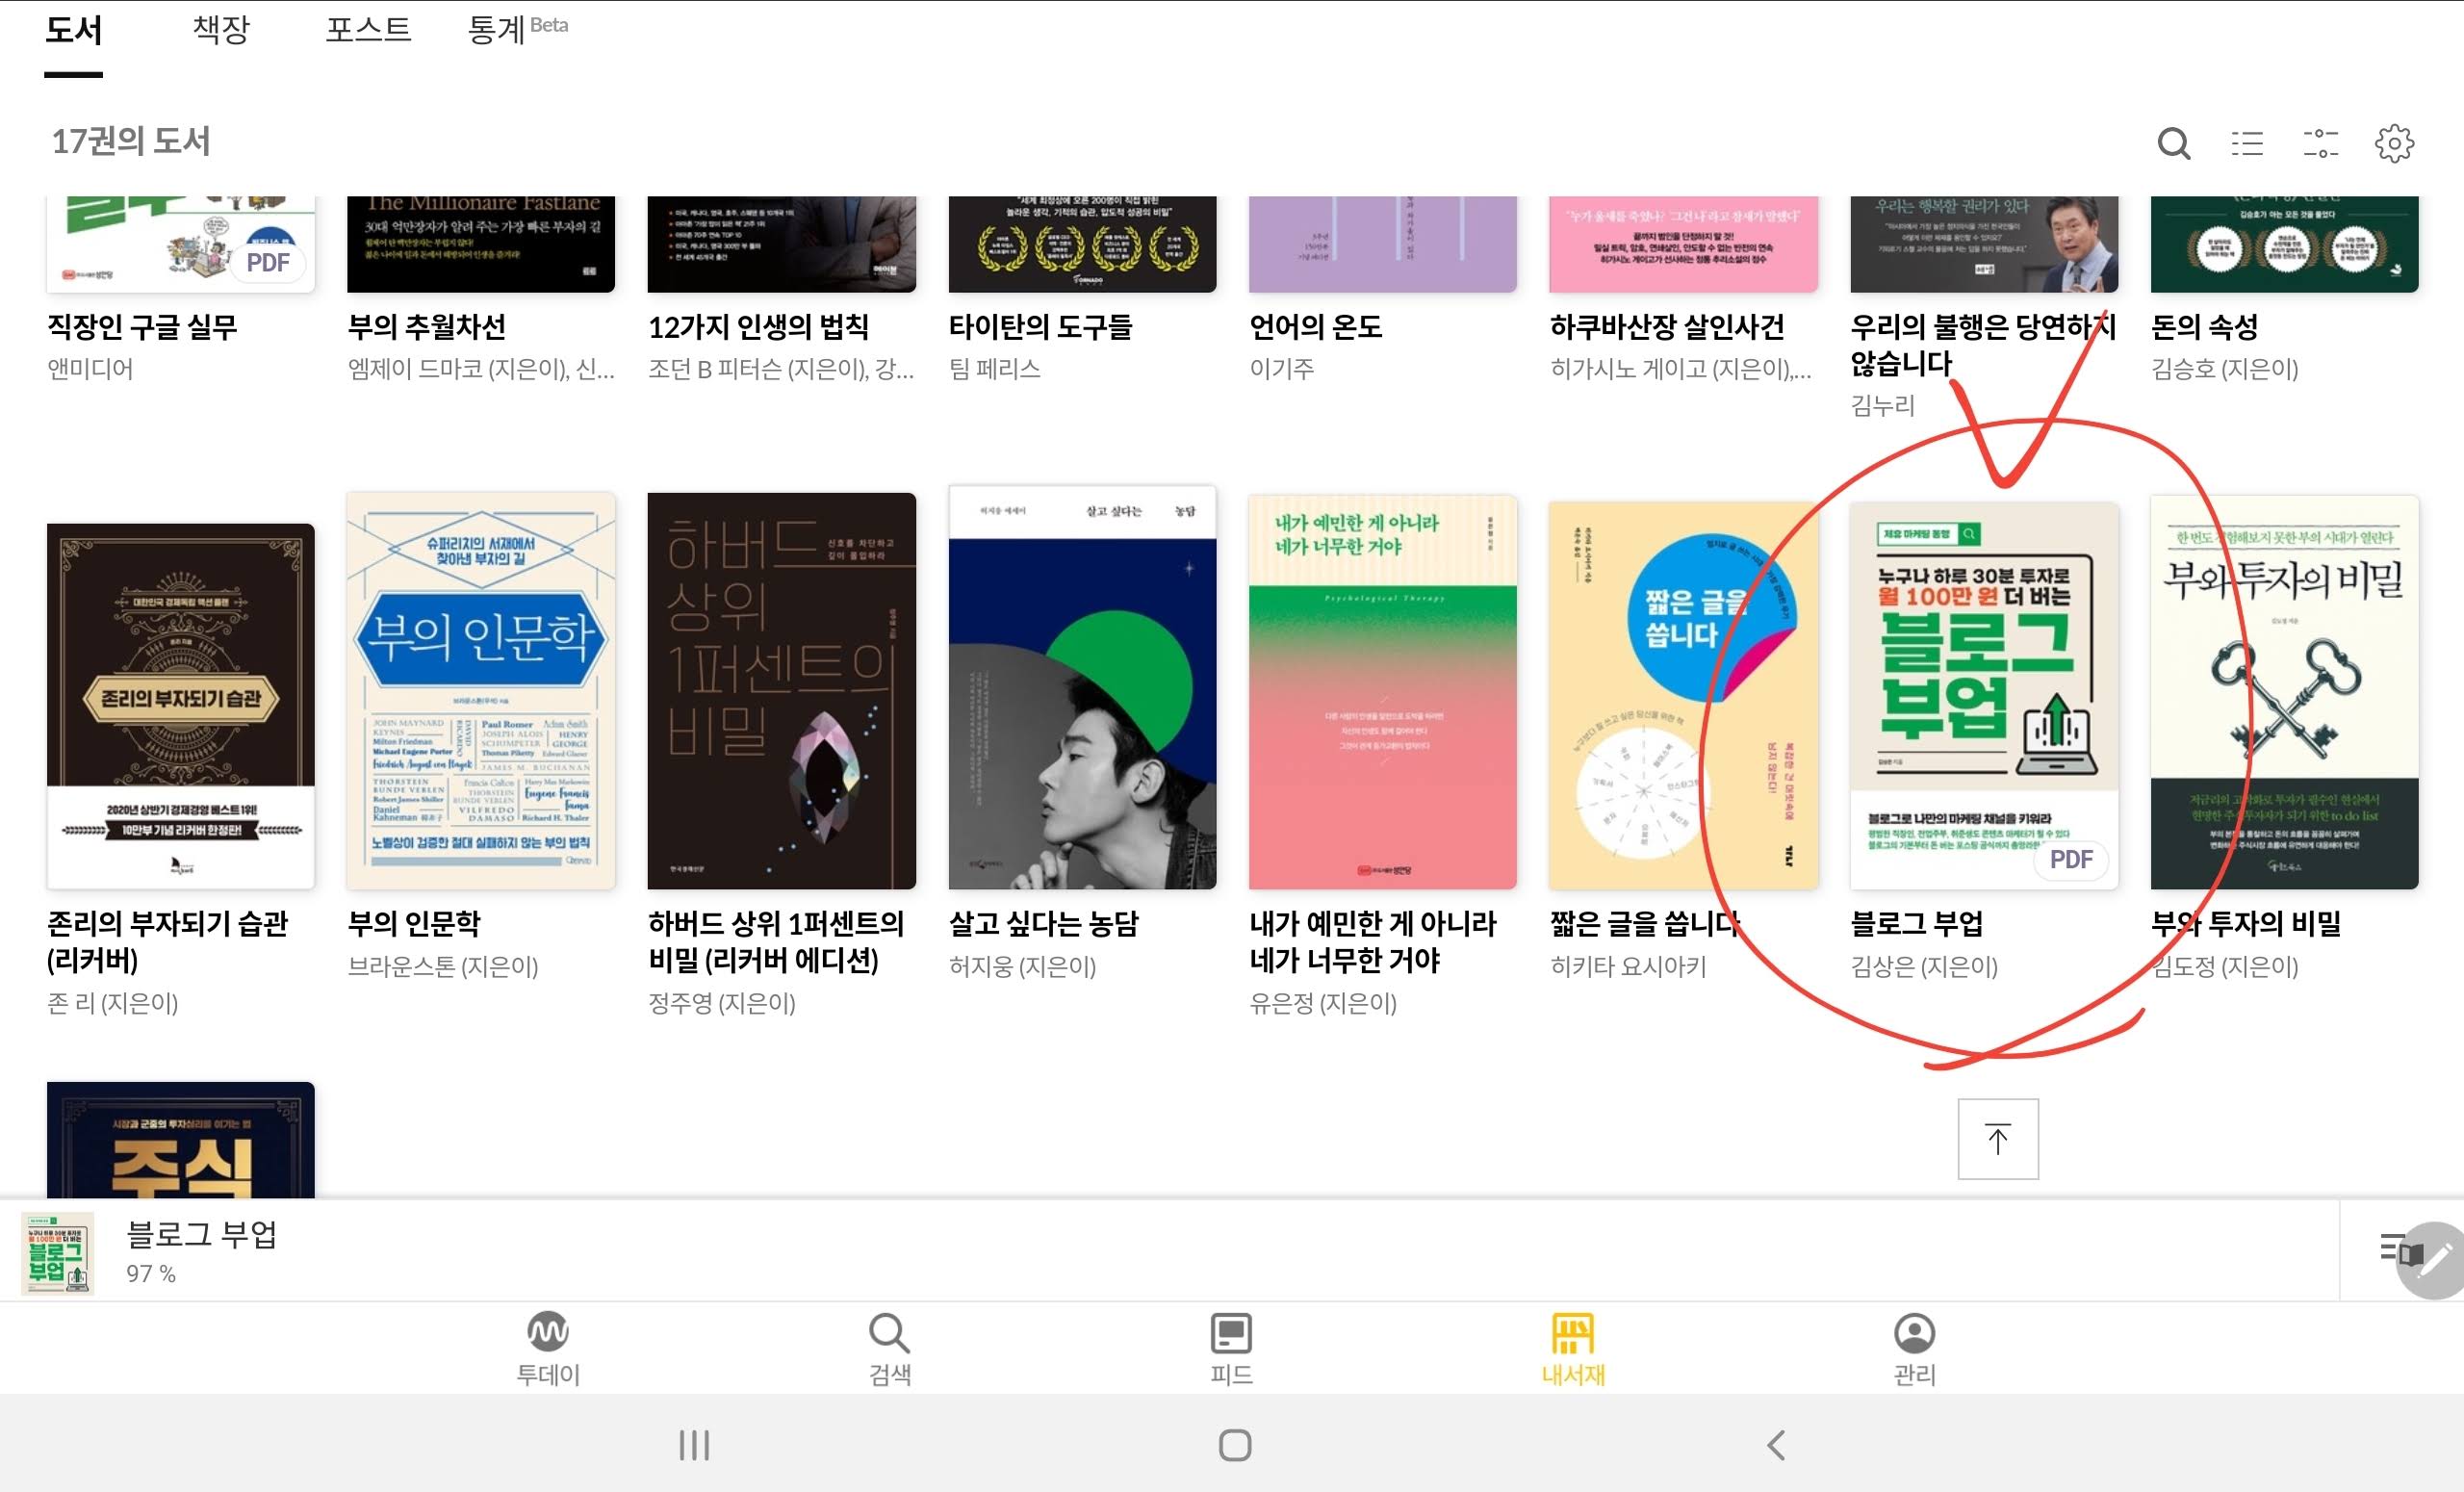Click the title 언어의 온도
This screenshot has height=1492, width=2464.
pyautogui.click(x=1315, y=327)
